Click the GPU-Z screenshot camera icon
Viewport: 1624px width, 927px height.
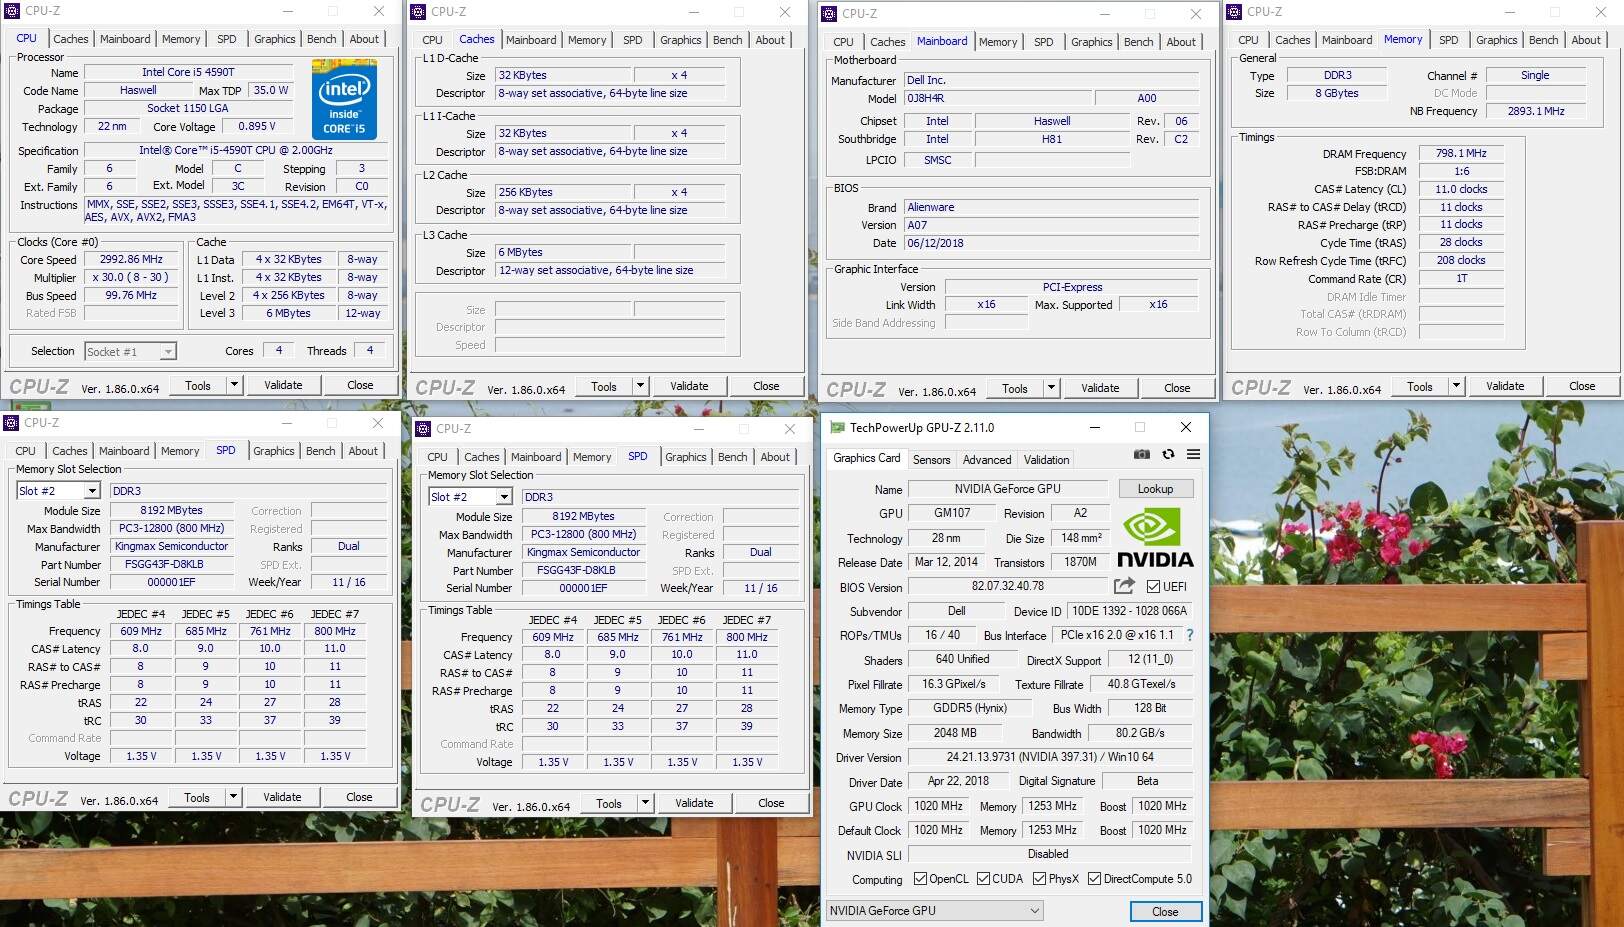tap(1141, 454)
